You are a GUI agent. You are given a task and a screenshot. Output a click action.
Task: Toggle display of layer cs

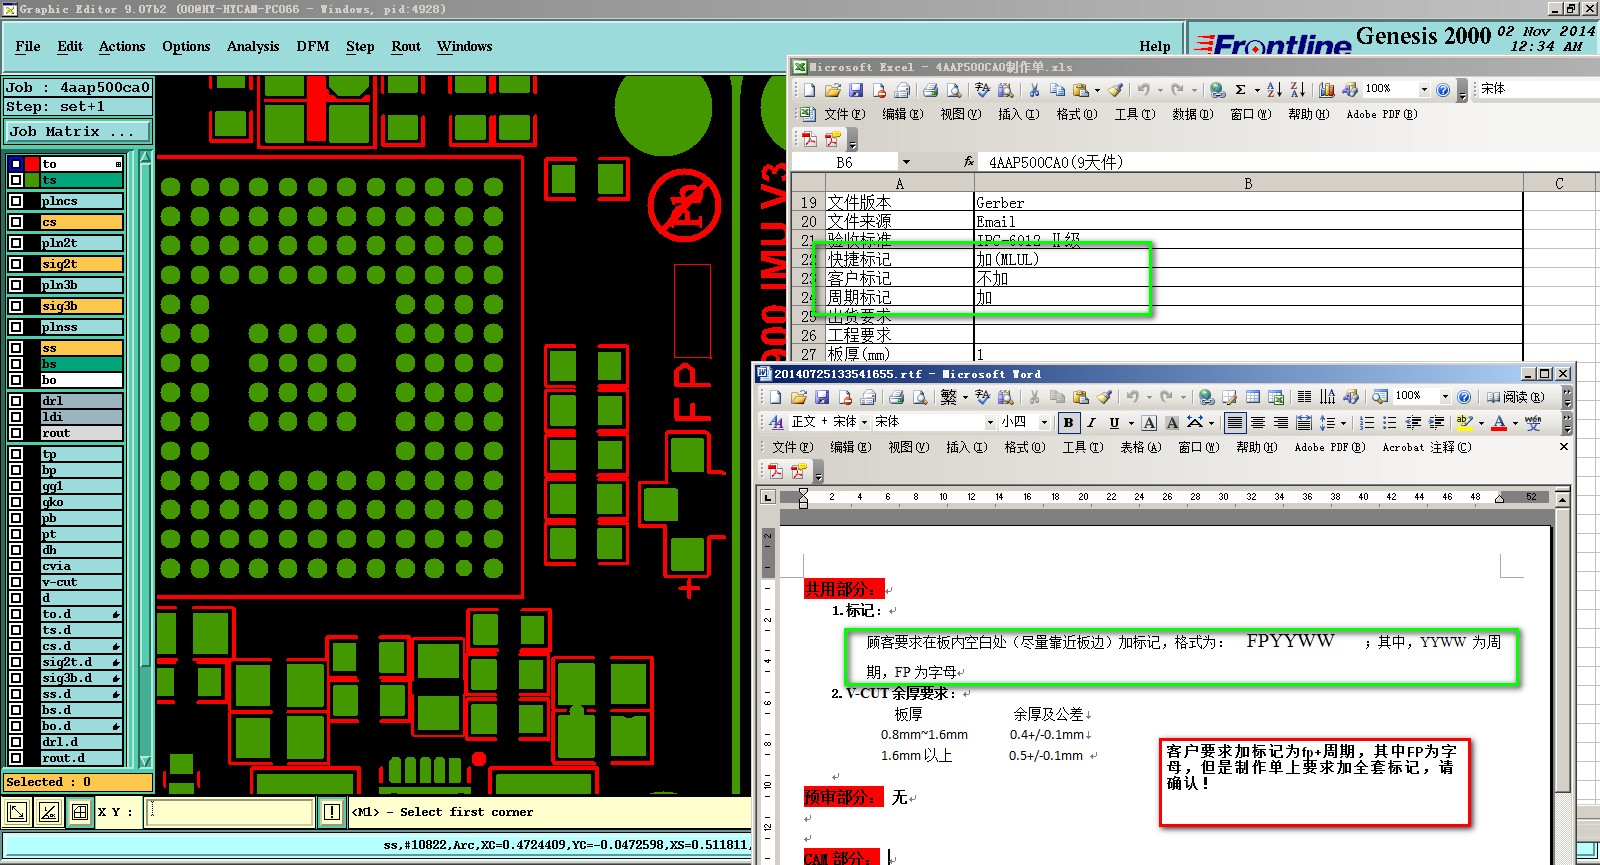pos(16,222)
